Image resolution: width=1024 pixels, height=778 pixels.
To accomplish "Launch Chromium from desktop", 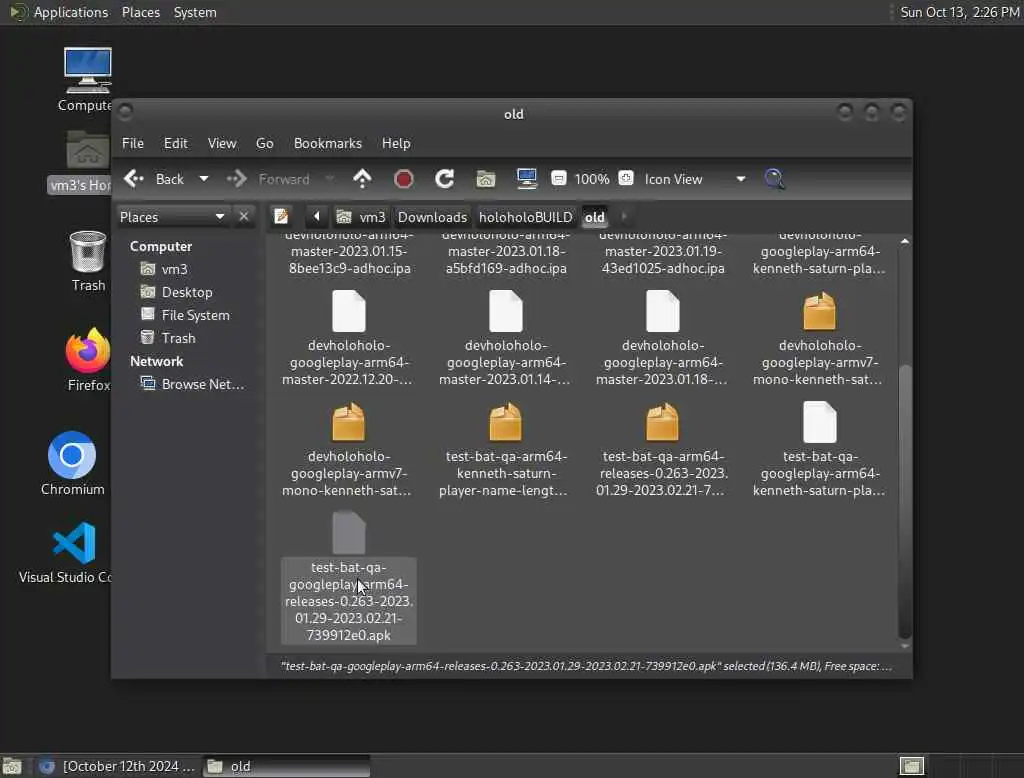I will [72, 463].
